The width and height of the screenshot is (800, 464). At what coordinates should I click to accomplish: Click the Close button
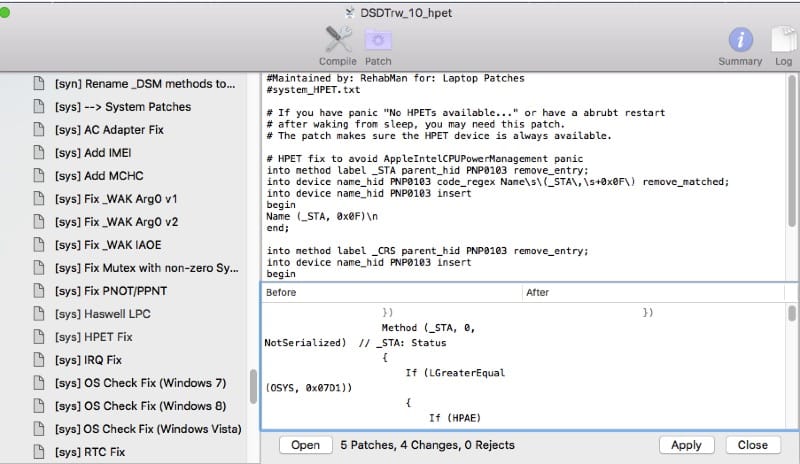pos(752,445)
